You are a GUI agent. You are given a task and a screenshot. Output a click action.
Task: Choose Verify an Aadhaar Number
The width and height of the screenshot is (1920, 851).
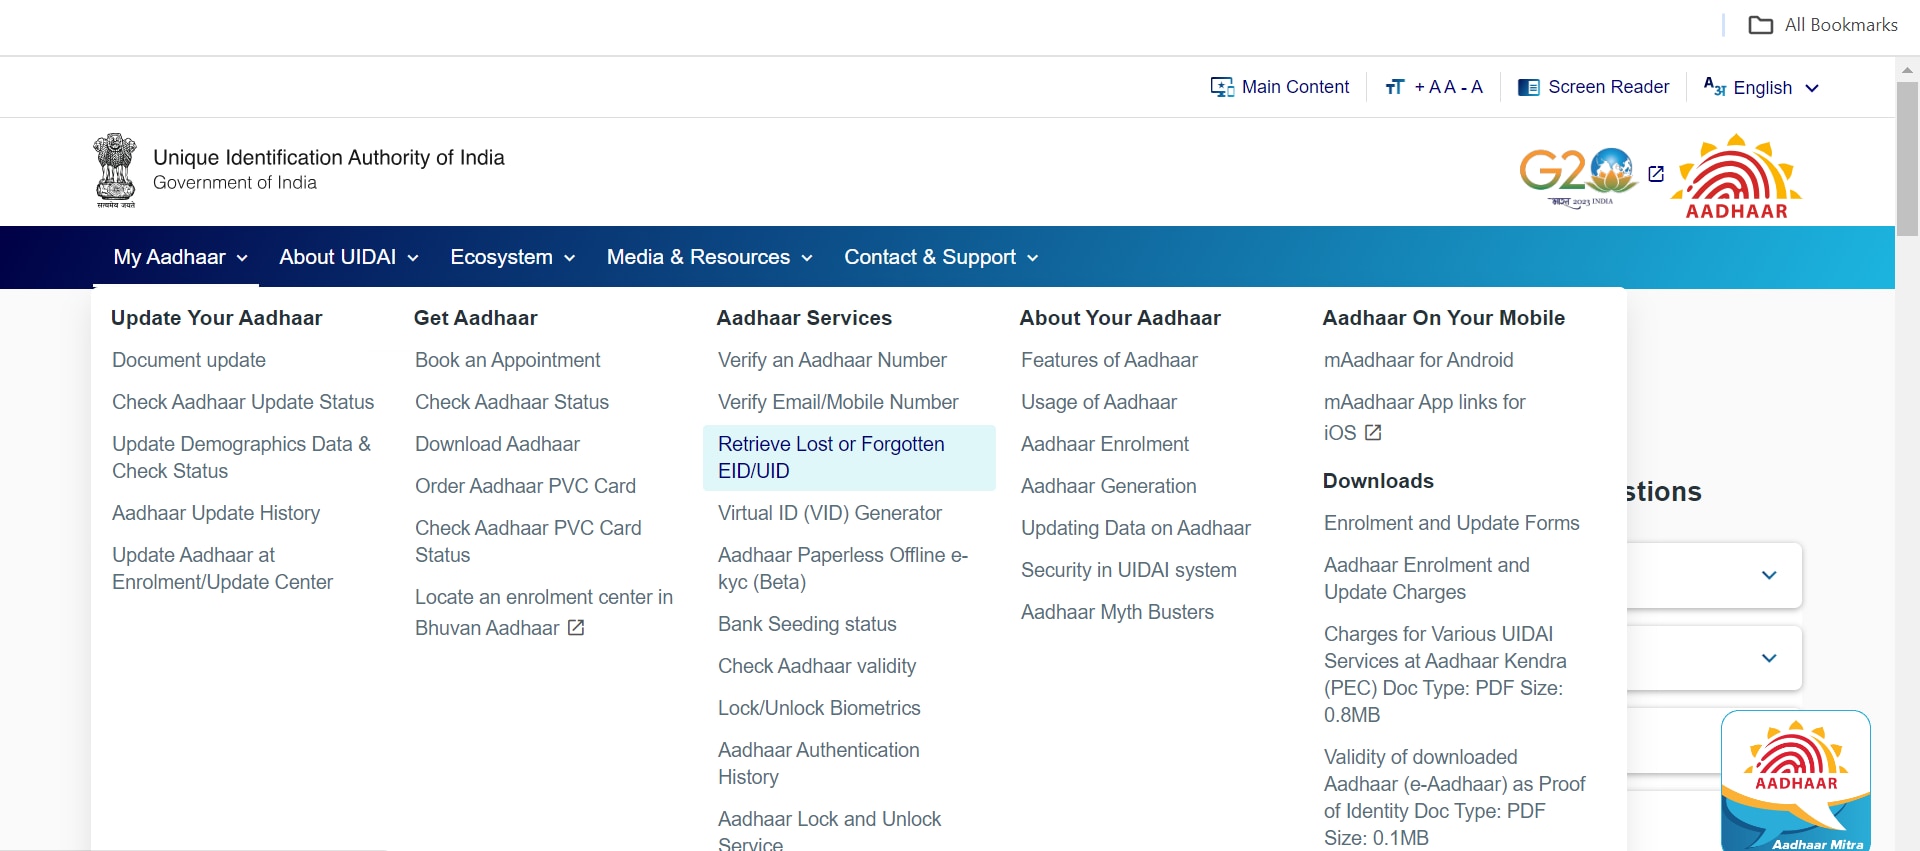tap(832, 360)
